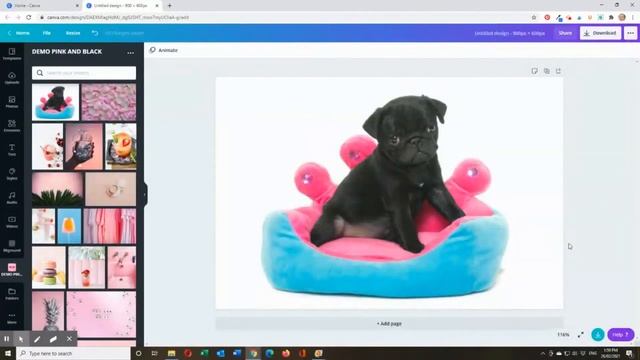Select the stacked macarons thumbnail
This screenshot has width=640, height=360.
(49, 267)
